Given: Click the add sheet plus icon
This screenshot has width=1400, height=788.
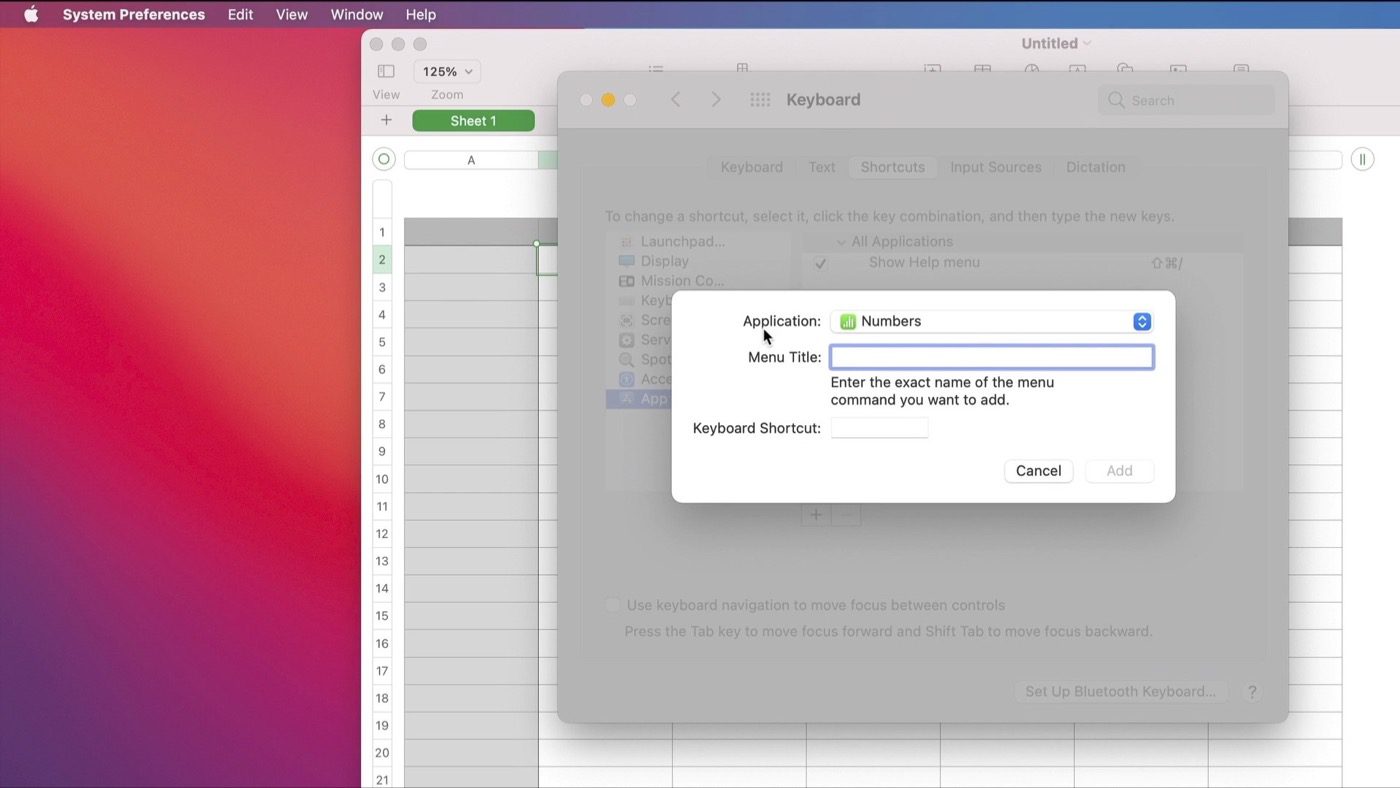Looking at the screenshot, I should (x=386, y=121).
